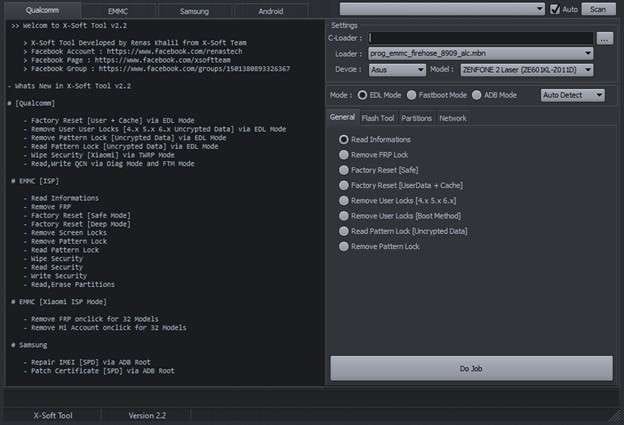This screenshot has width=624, height=425.
Task: Click the Facebook Account URL in log
Action: [174, 51]
